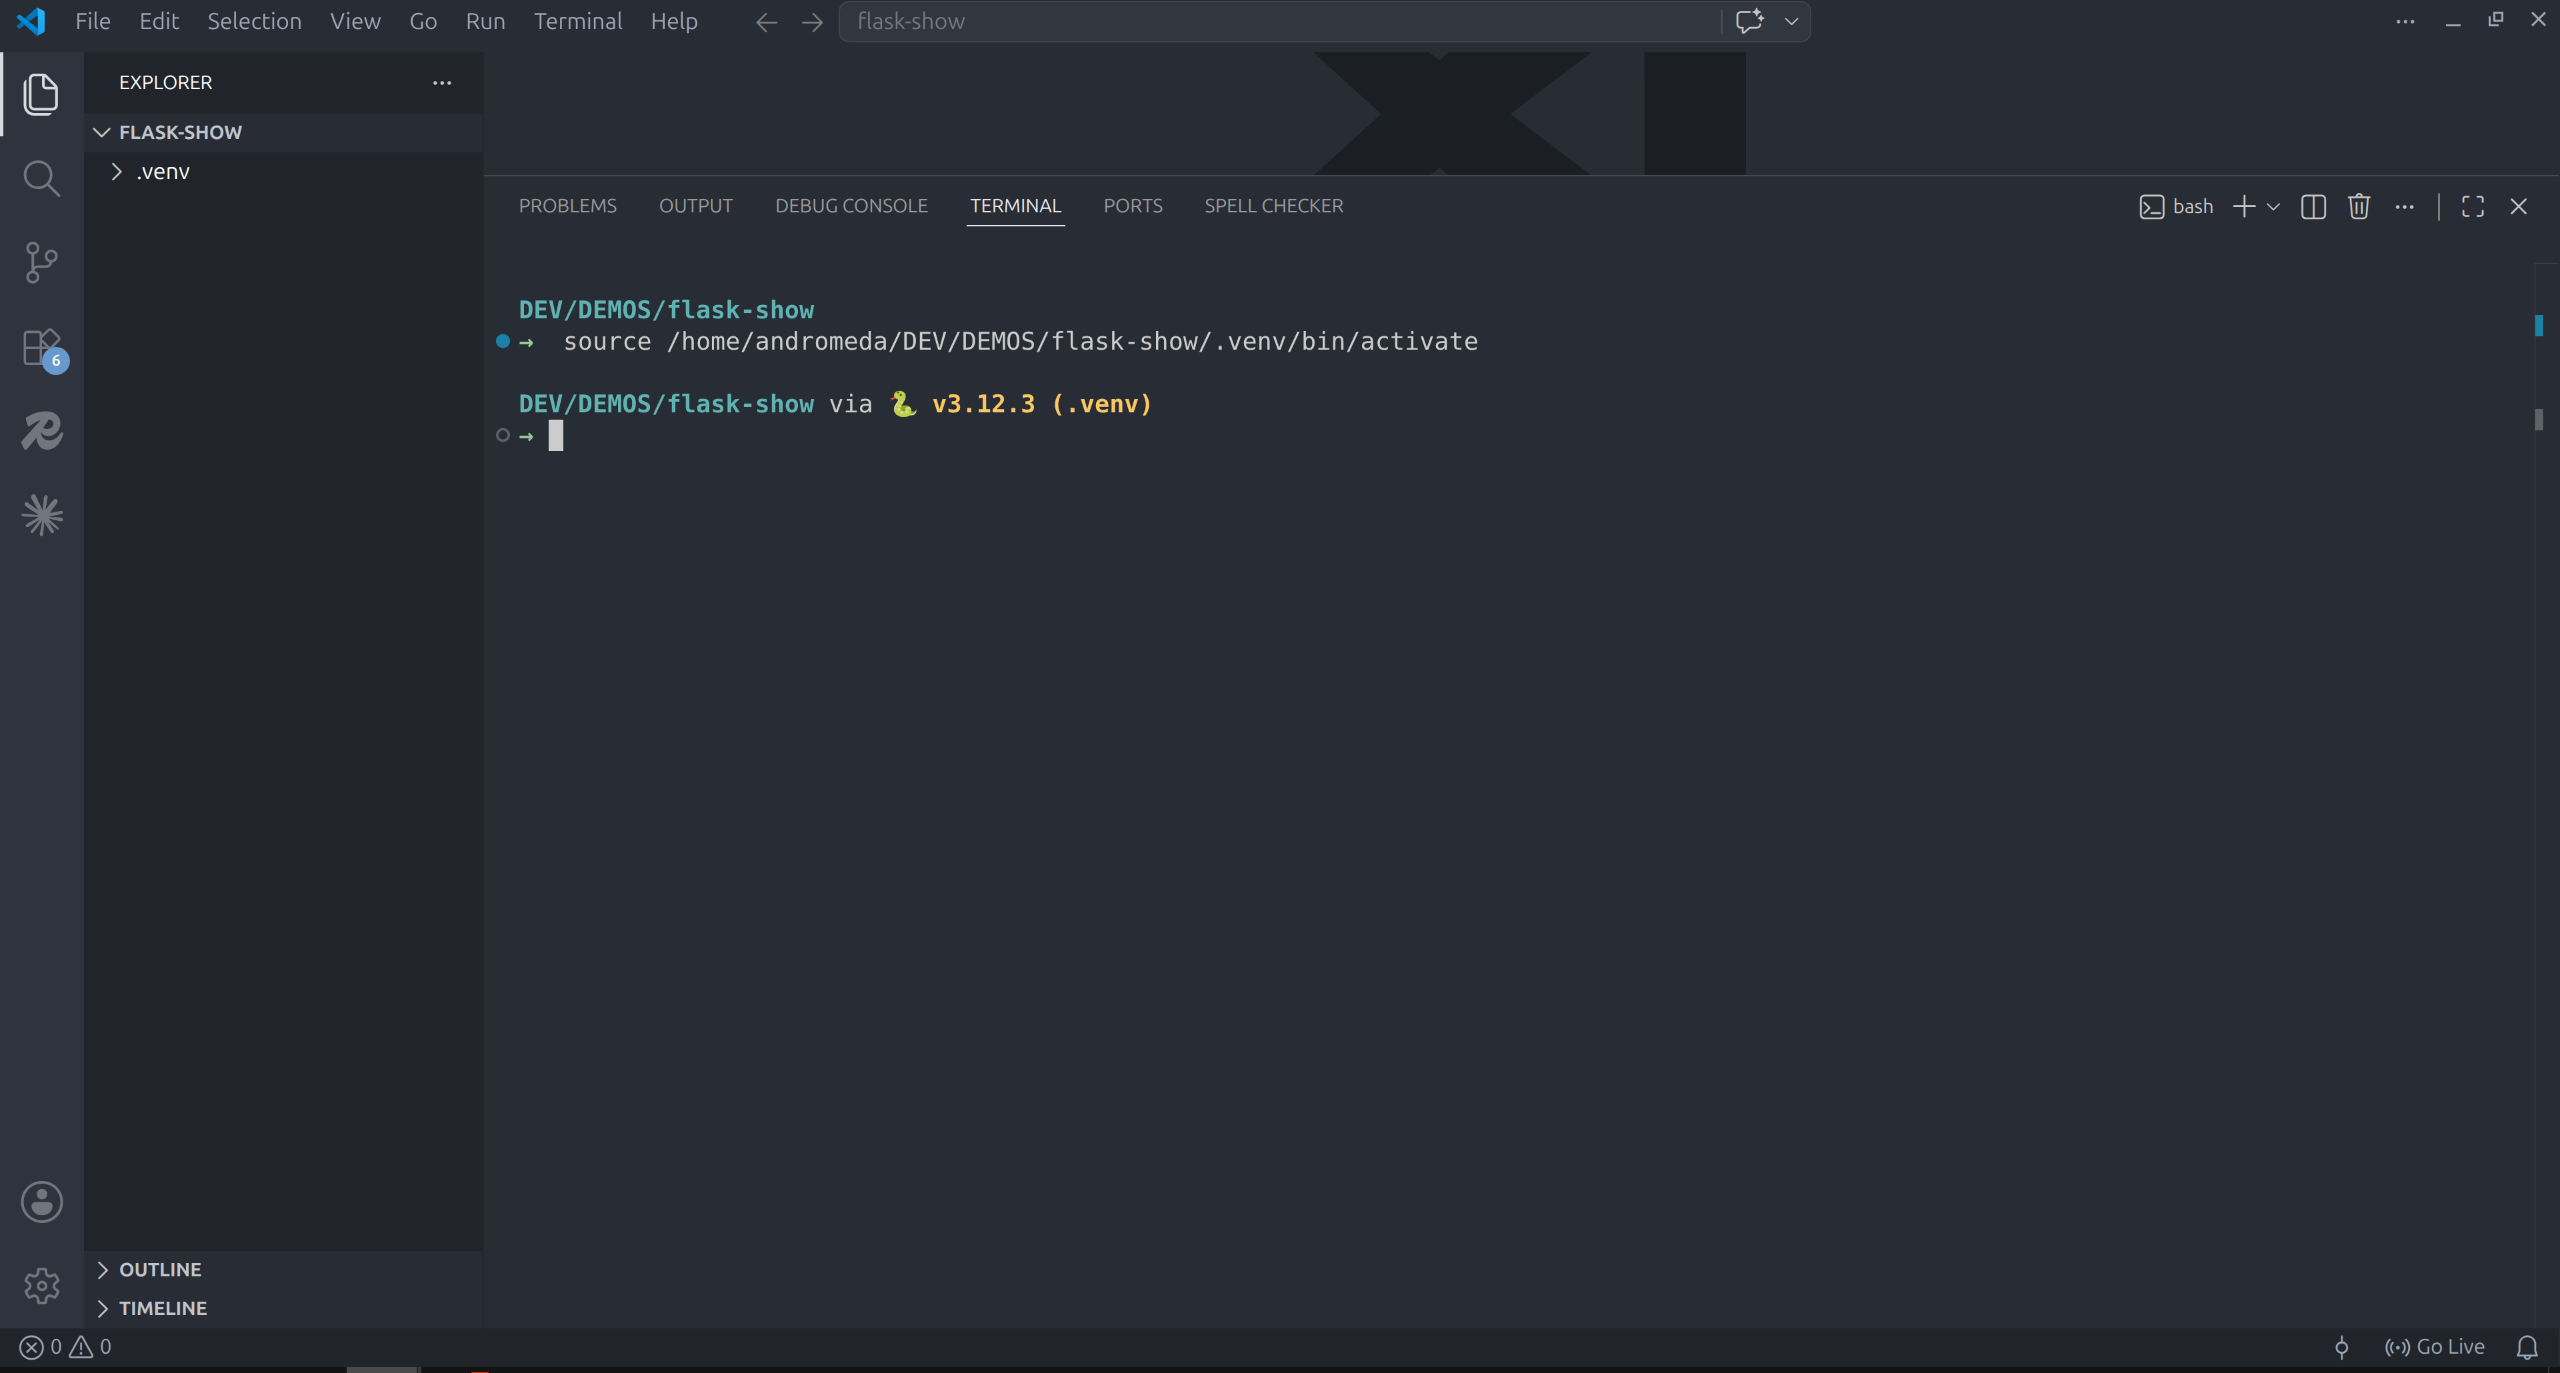2560x1373 pixels.
Task: Split the terminal
Action: pos(2313,206)
